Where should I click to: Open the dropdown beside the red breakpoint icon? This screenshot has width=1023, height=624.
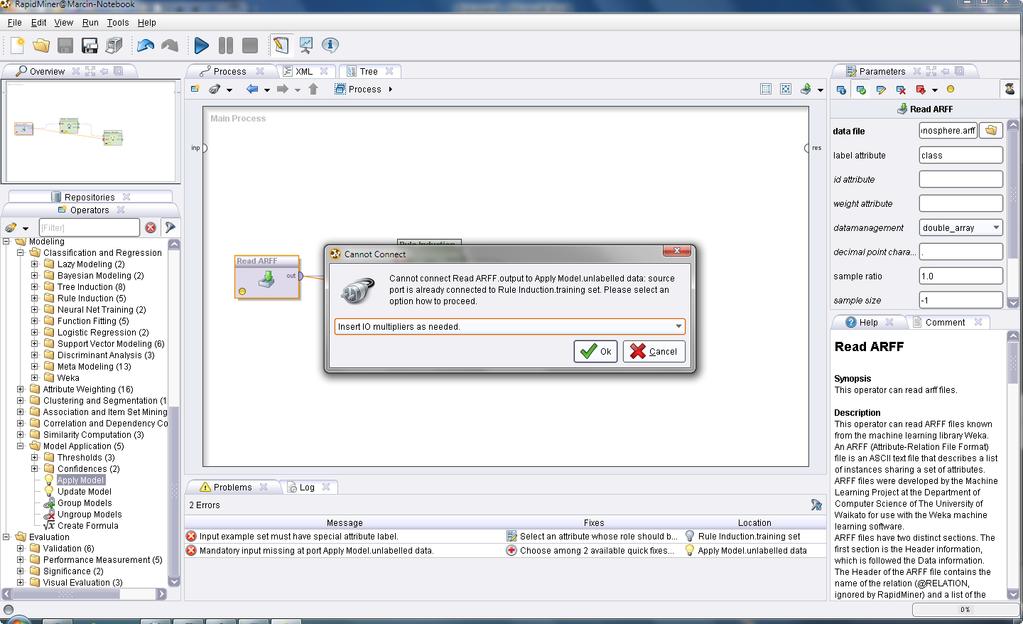coord(935,90)
